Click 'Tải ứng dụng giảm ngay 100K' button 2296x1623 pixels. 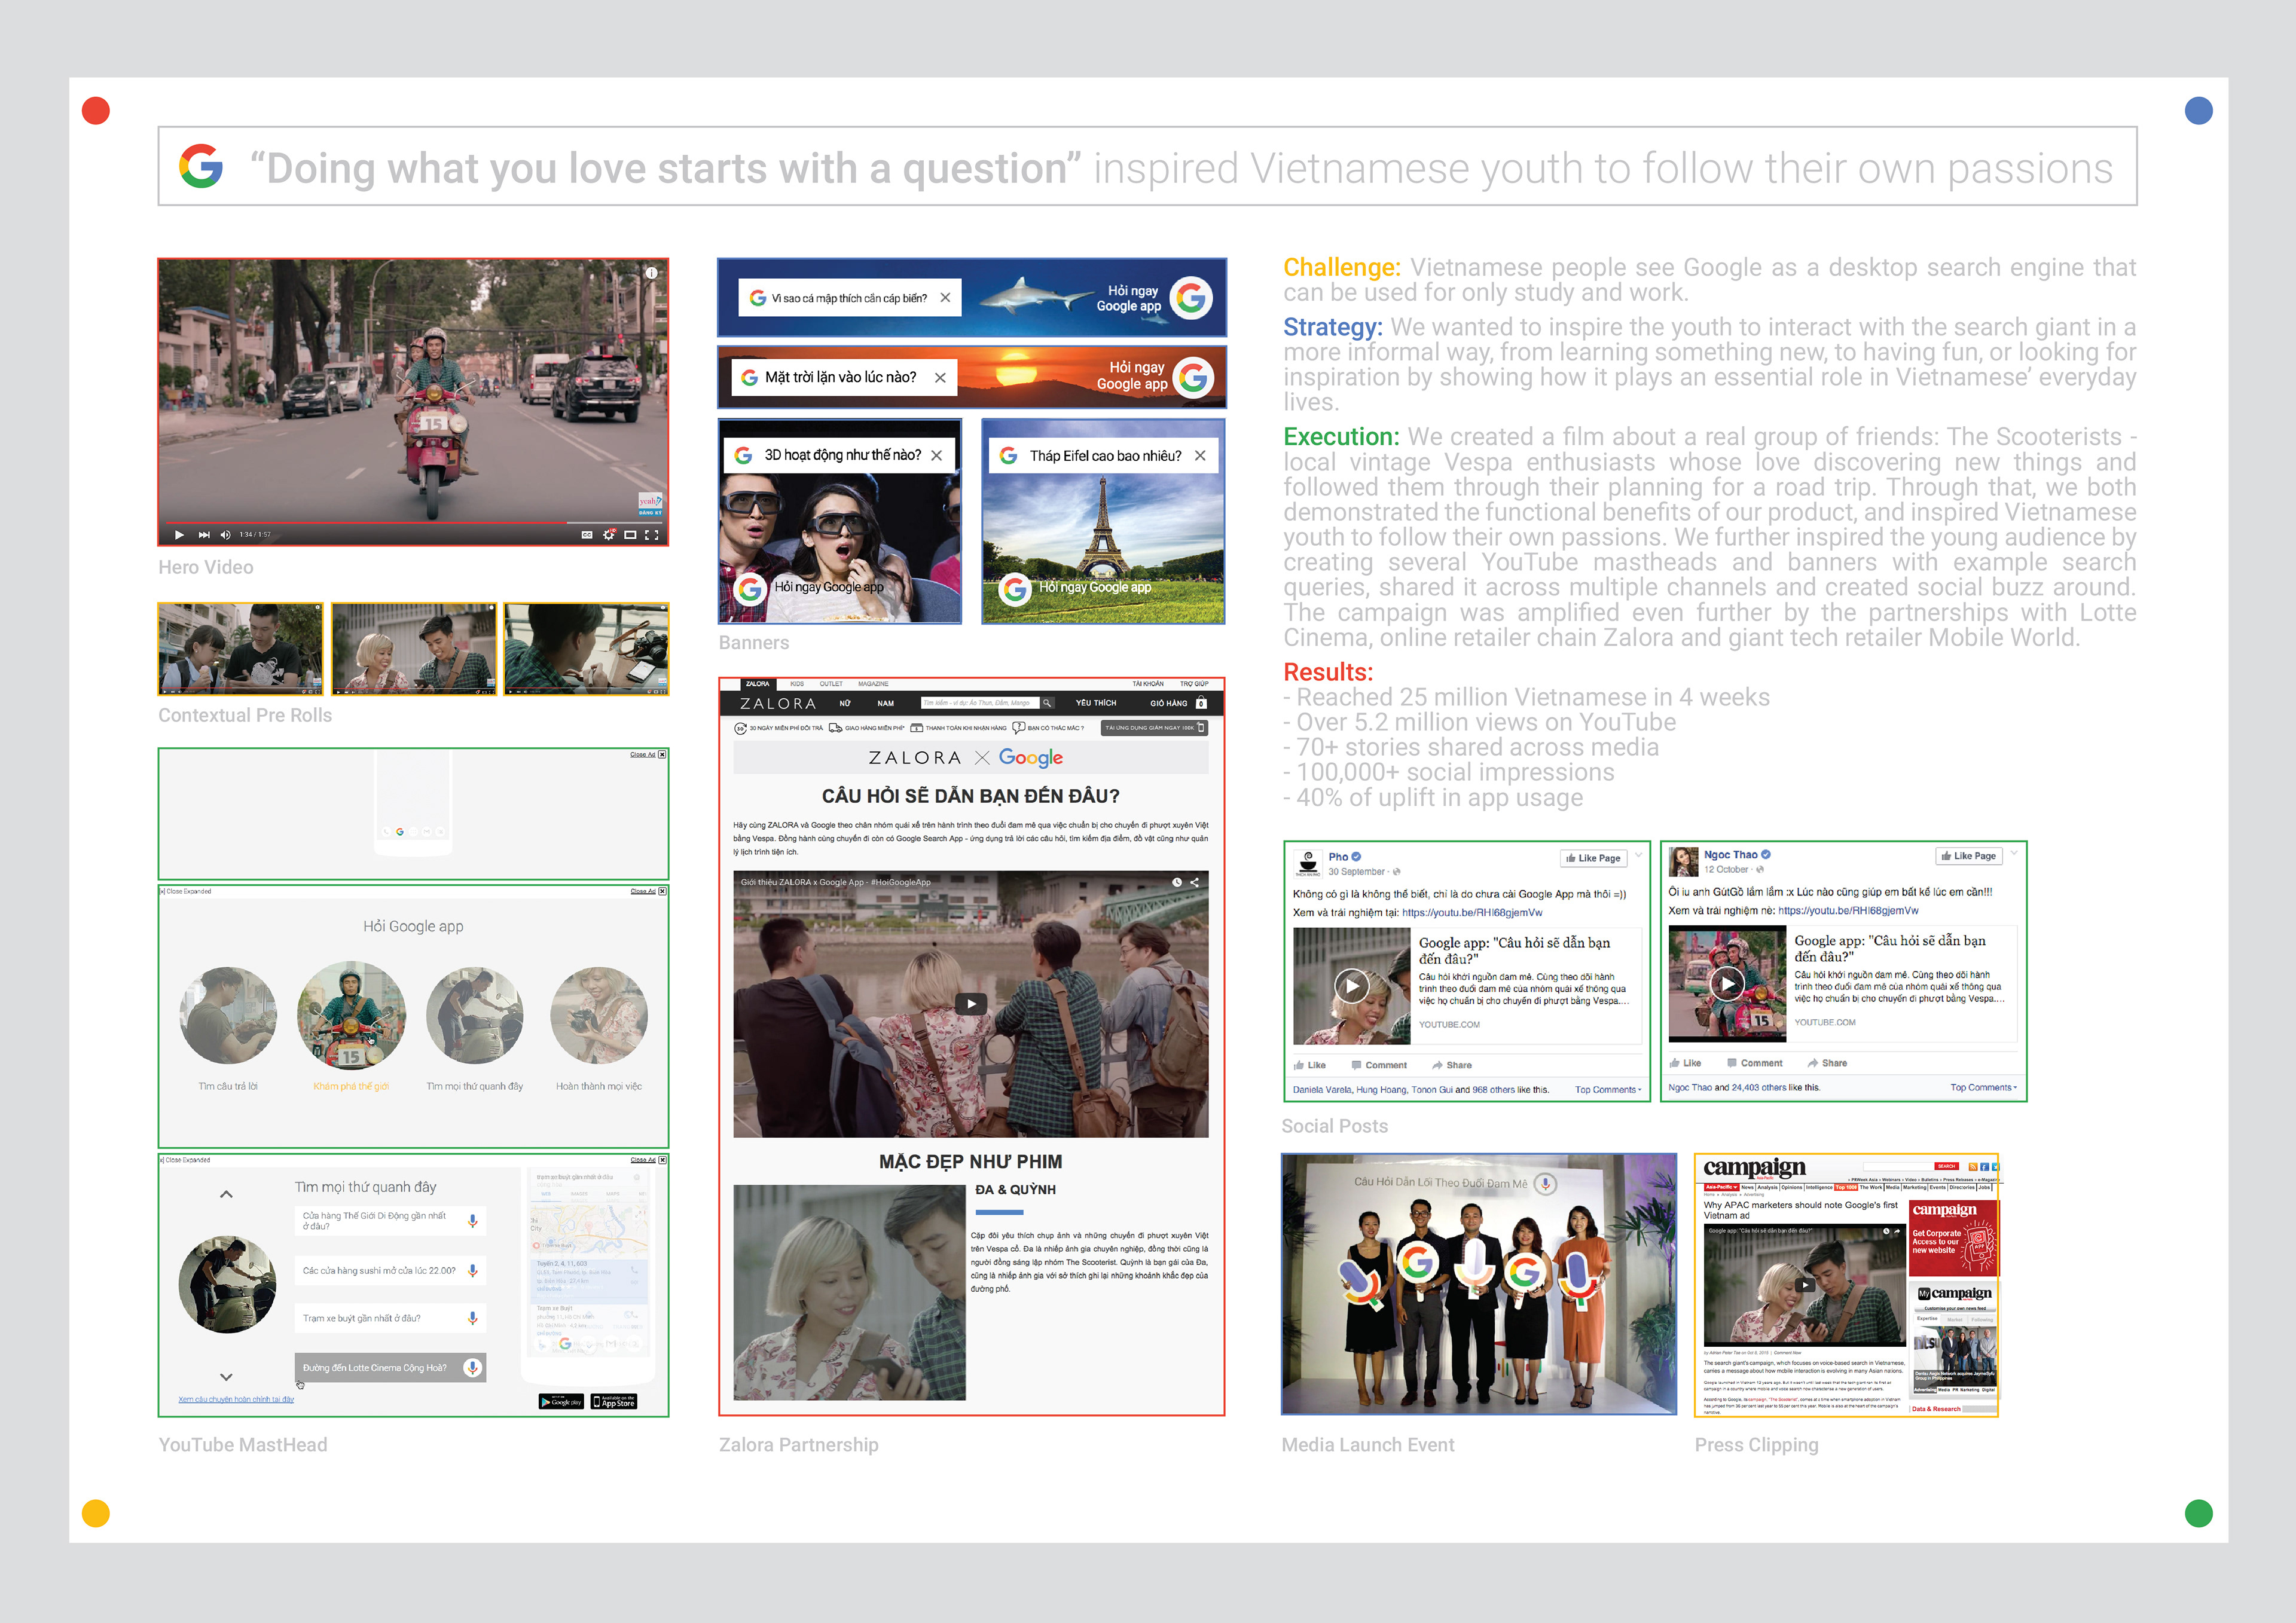1155,728
